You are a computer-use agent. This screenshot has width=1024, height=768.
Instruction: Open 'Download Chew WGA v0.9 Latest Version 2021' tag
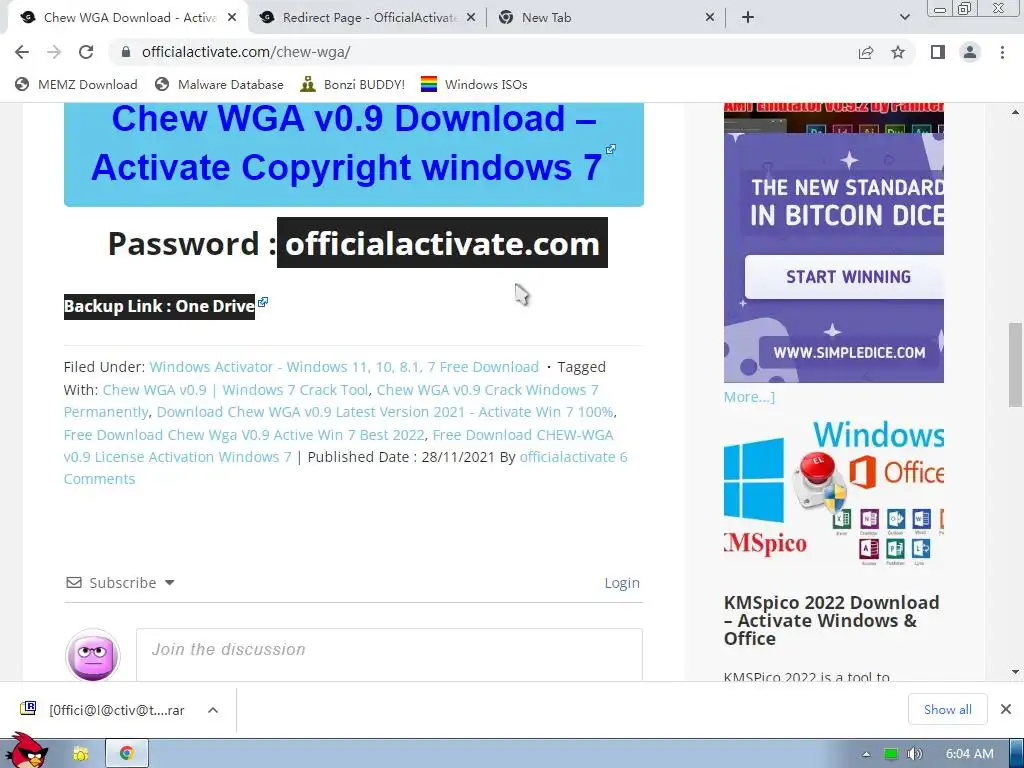pos(385,412)
